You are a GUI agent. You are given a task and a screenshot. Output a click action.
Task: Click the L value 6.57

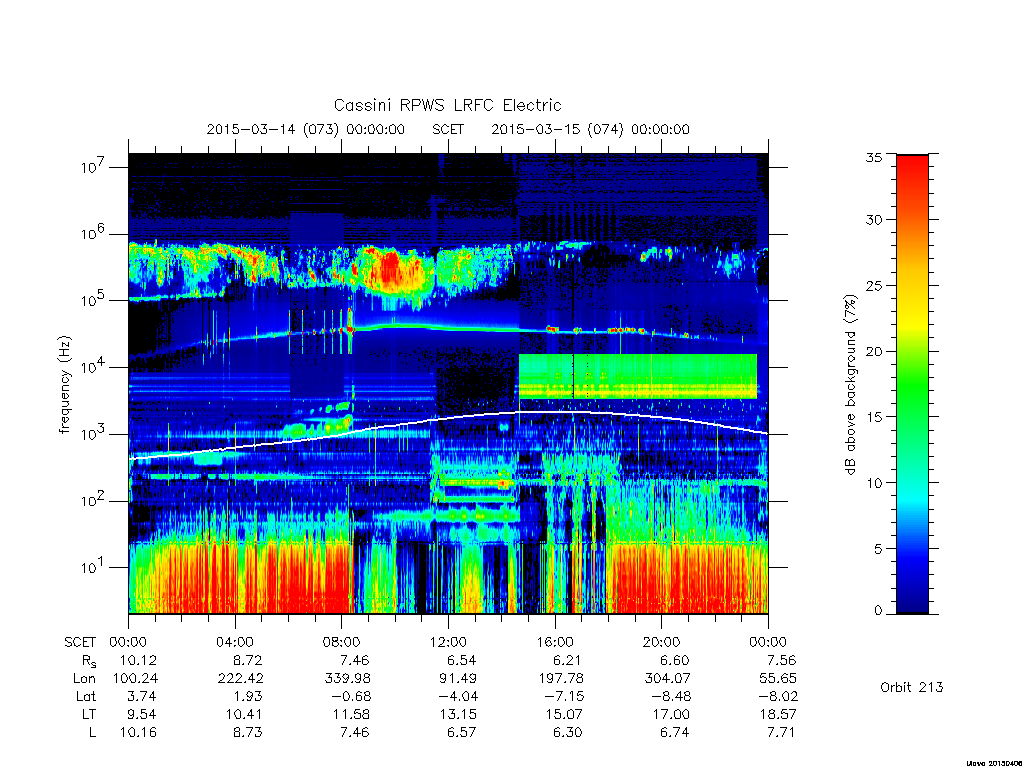[x=461, y=733]
